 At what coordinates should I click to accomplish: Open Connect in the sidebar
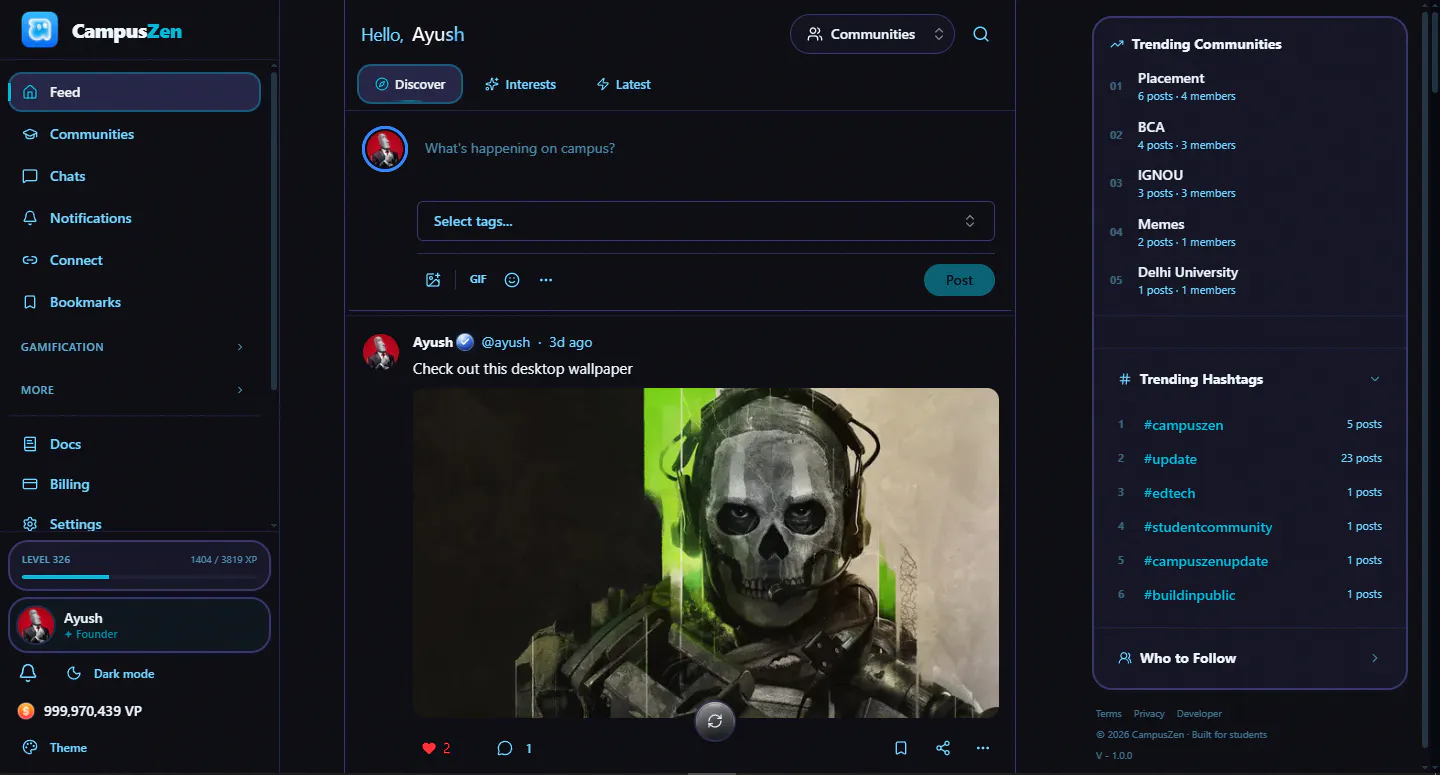(x=134, y=260)
